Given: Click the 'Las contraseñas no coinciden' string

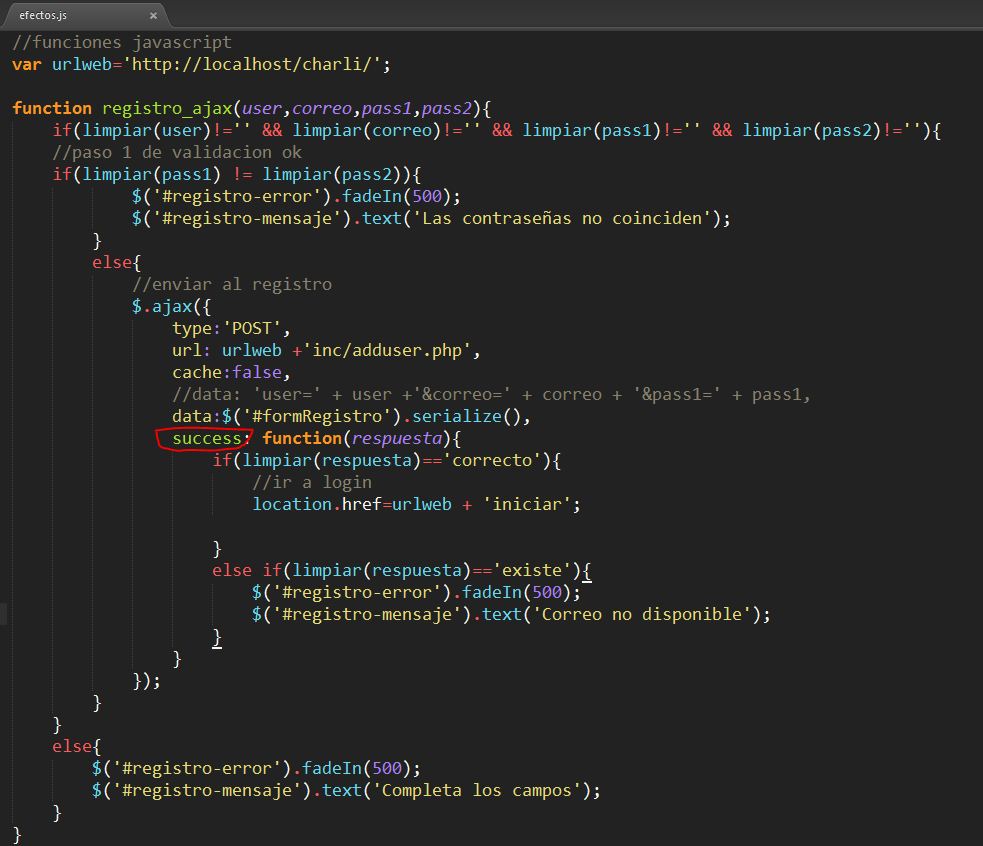Looking at the screenshot, I should [564, 218].
